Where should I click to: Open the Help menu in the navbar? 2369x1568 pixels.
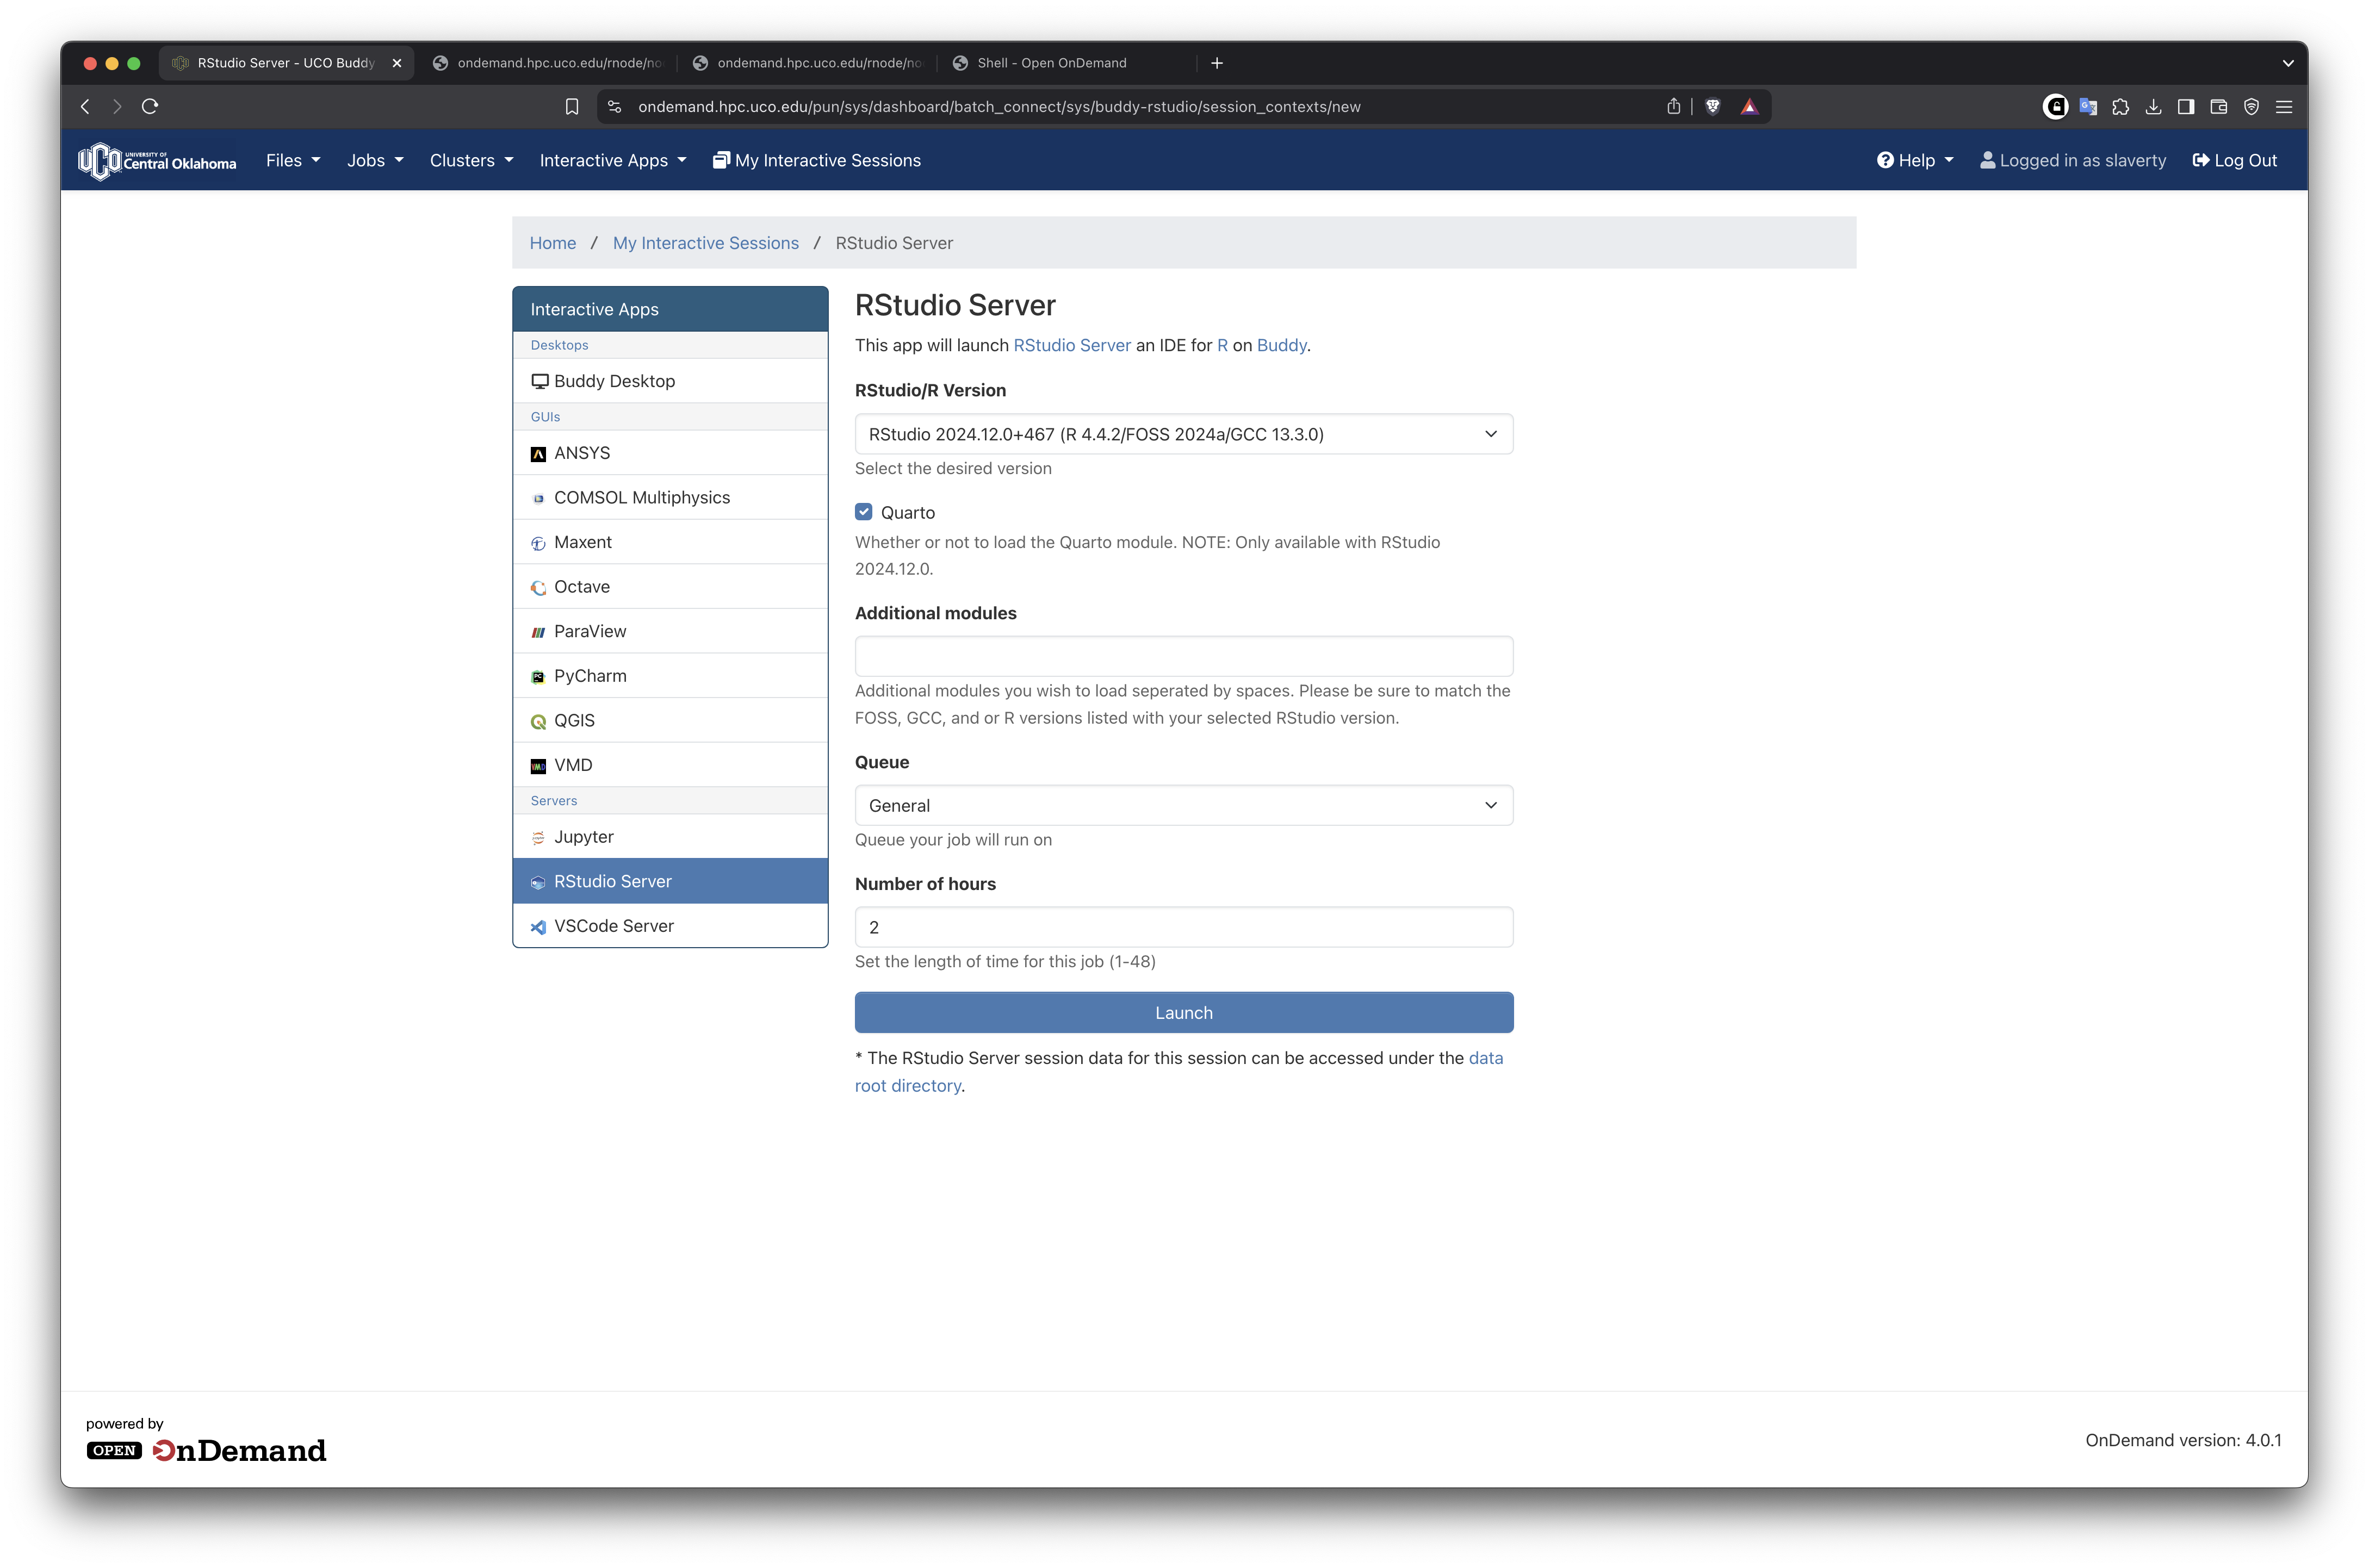pyautogui.click(x=1914, y=161)
